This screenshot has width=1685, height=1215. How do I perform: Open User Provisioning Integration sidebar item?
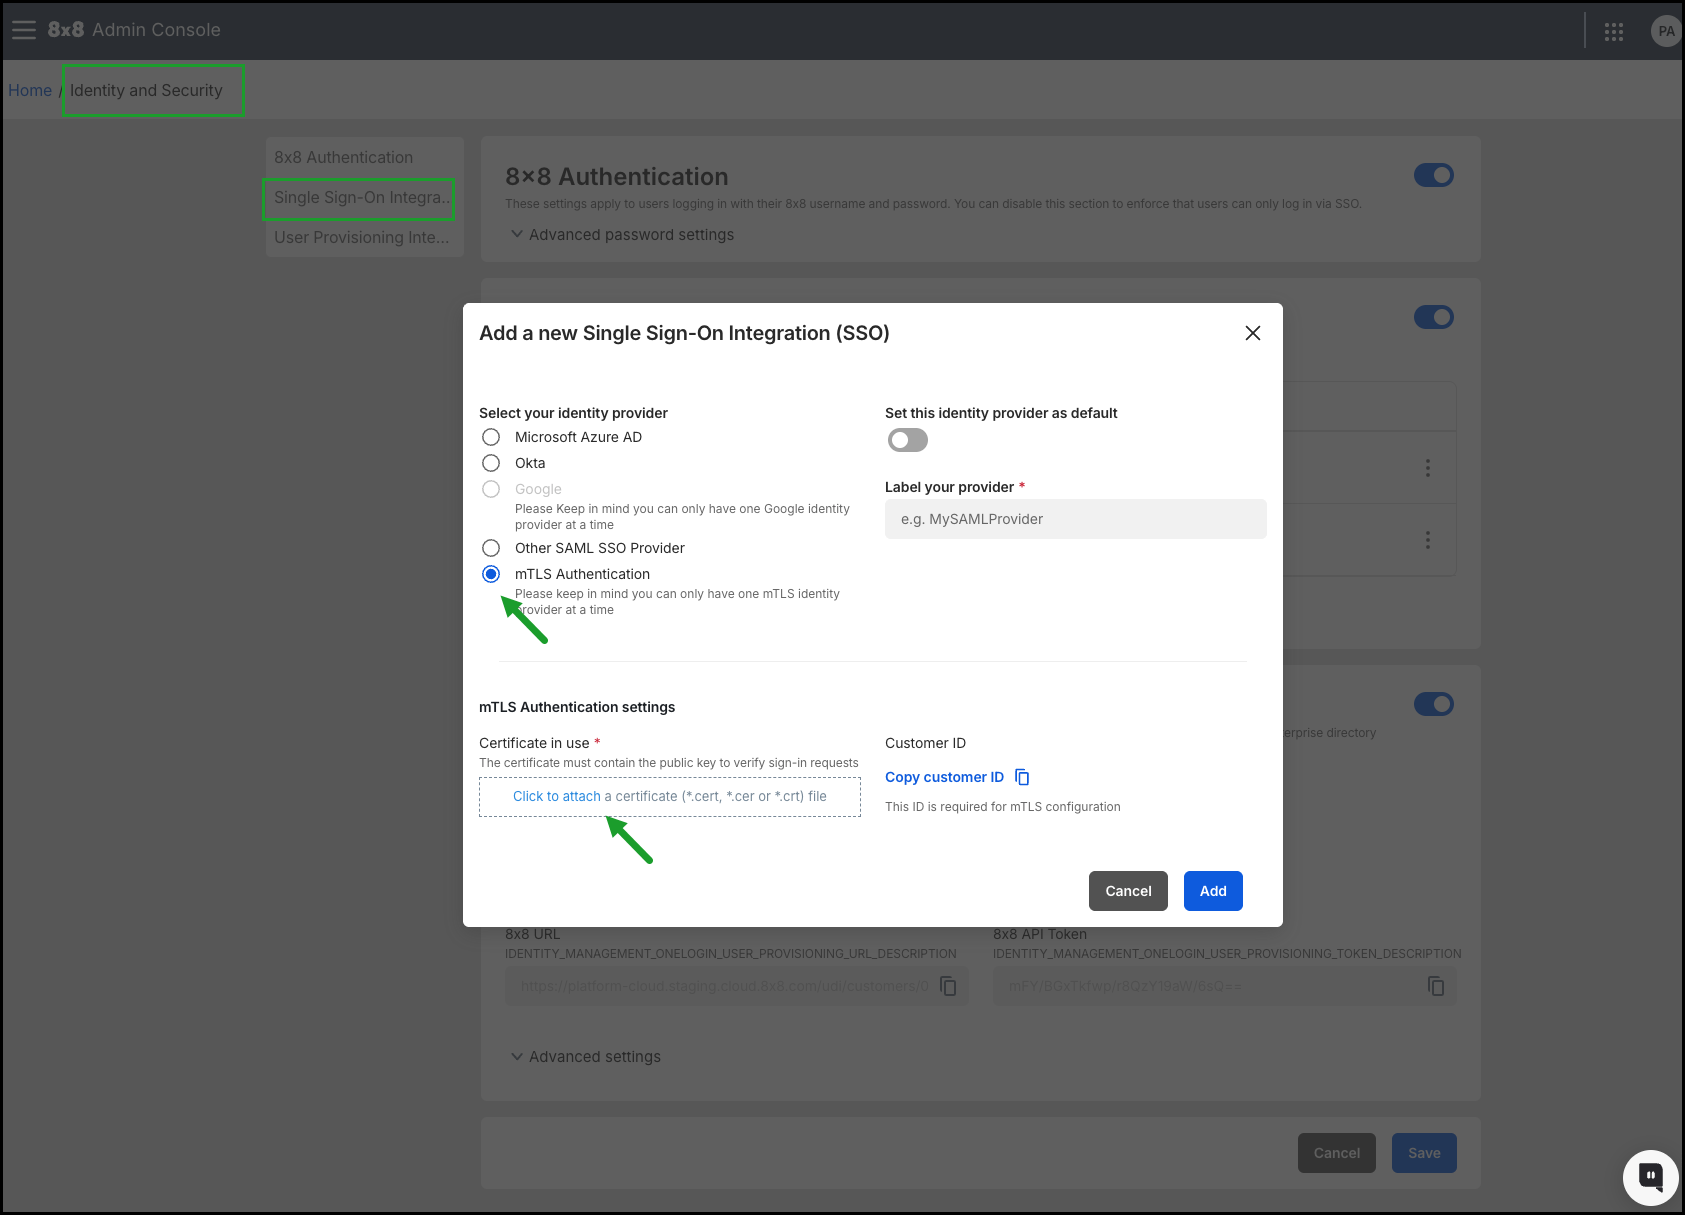point(361,238)
